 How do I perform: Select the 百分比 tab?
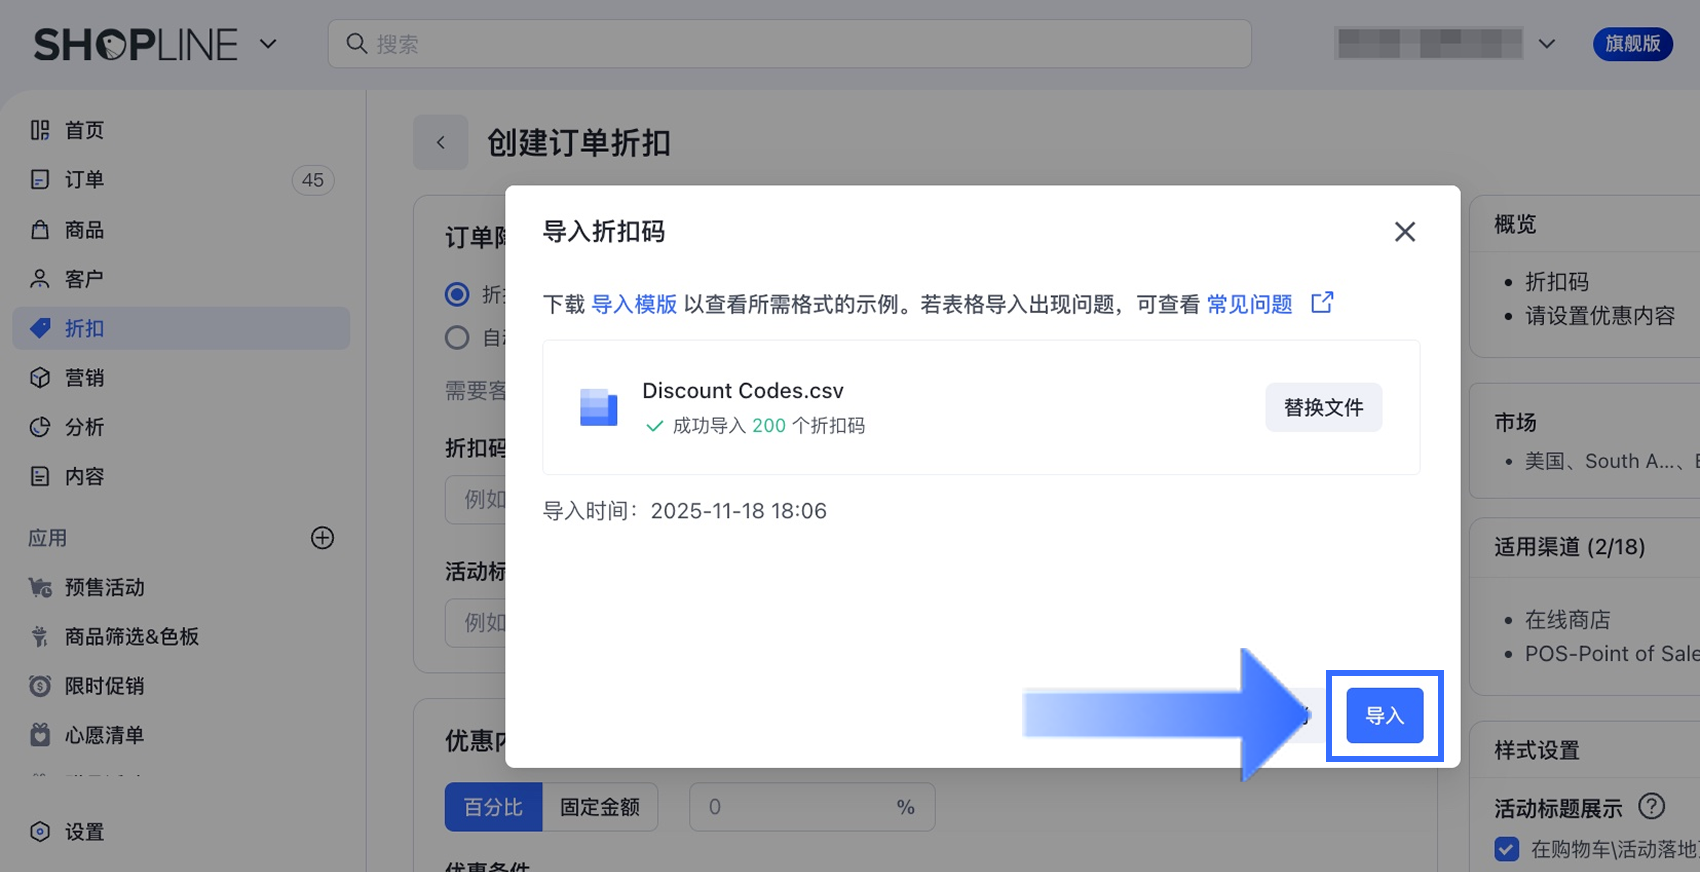[x=493, y=807]
